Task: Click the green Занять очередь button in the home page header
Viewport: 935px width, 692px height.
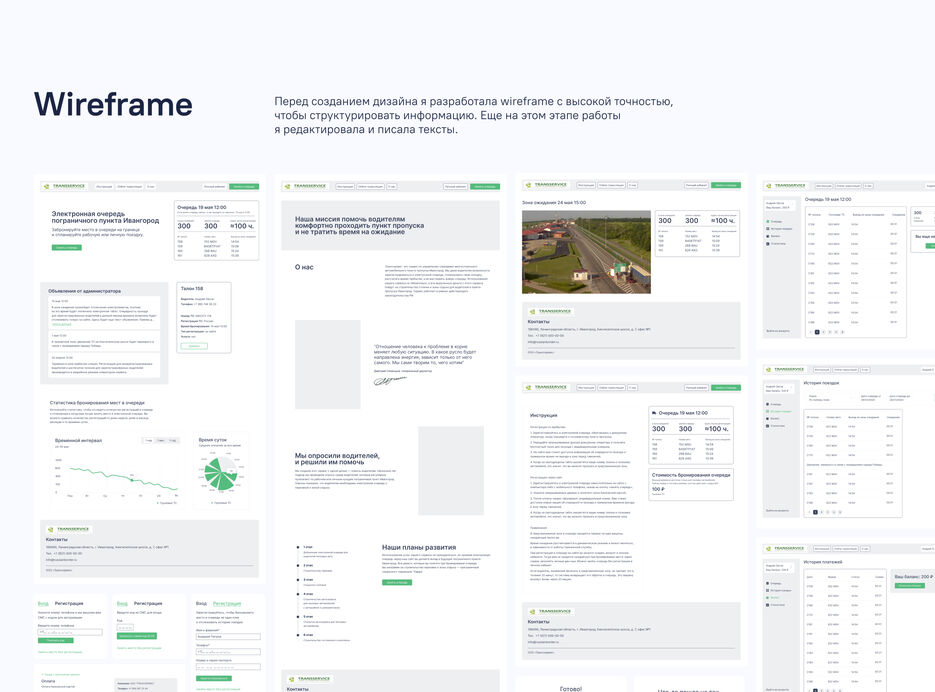Action: 244,187
